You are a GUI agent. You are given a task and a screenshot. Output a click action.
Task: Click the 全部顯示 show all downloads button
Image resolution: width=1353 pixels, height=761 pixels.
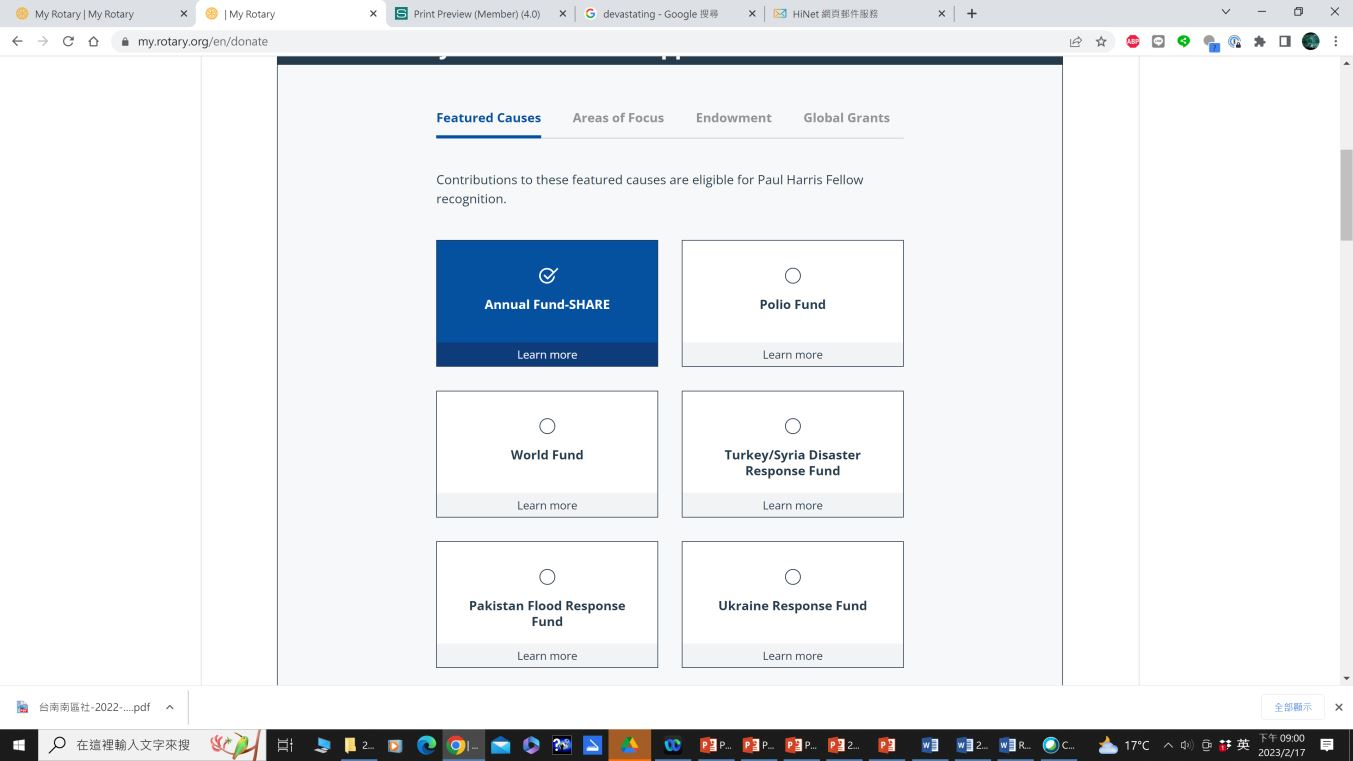(1293, 707)
